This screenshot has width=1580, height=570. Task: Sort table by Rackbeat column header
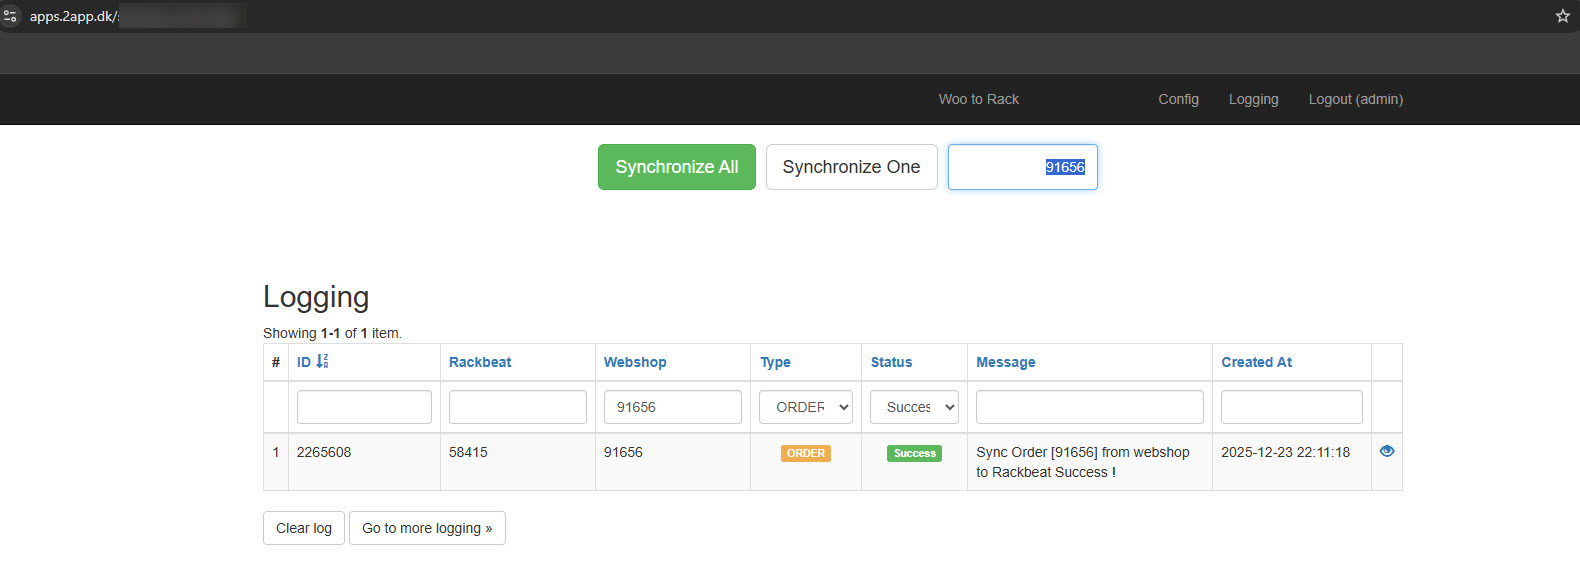(480, 362)
